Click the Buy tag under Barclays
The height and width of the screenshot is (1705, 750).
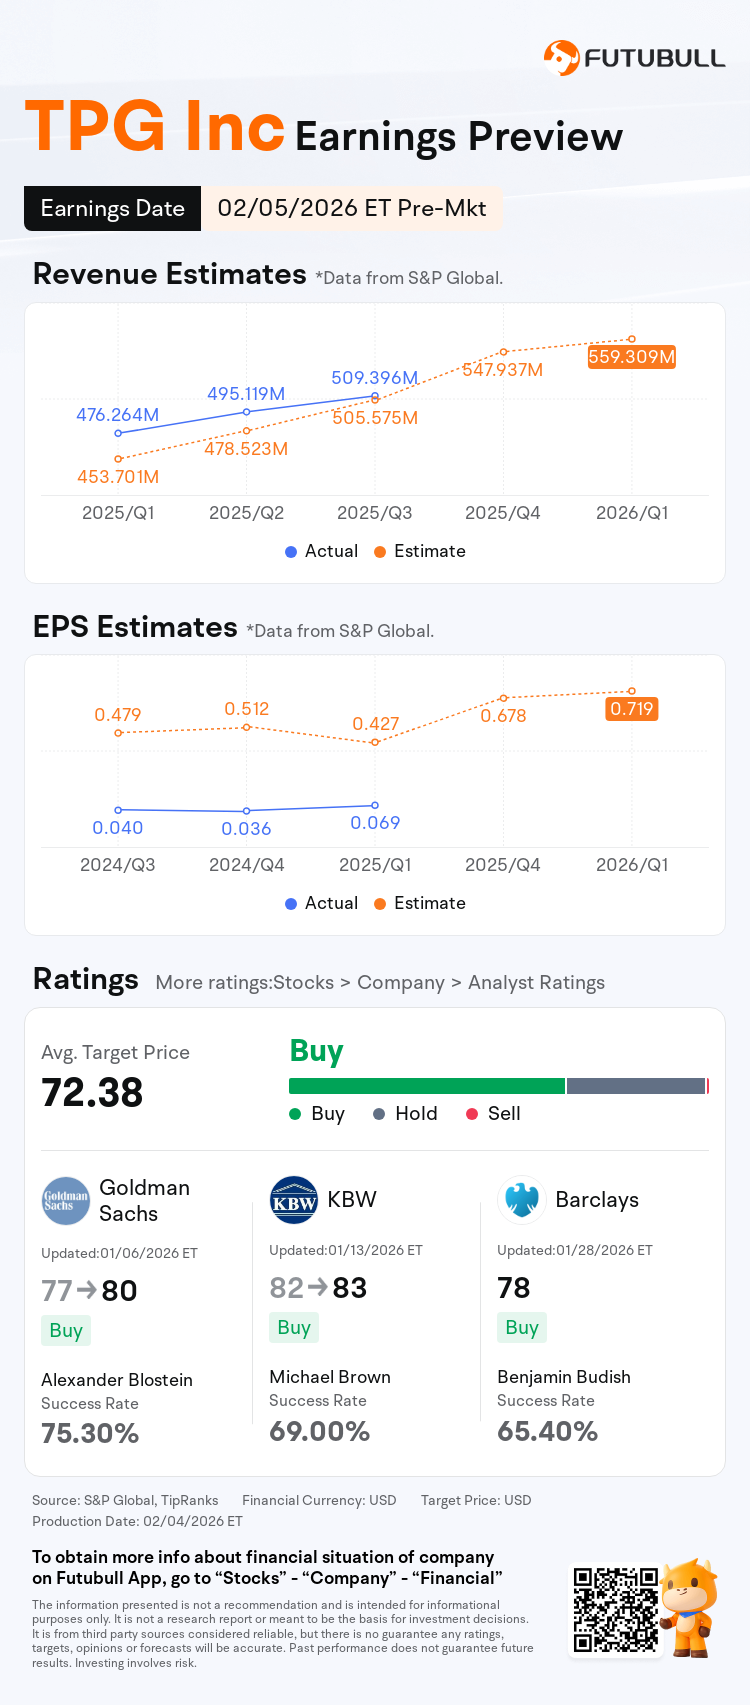(522, 1328)
